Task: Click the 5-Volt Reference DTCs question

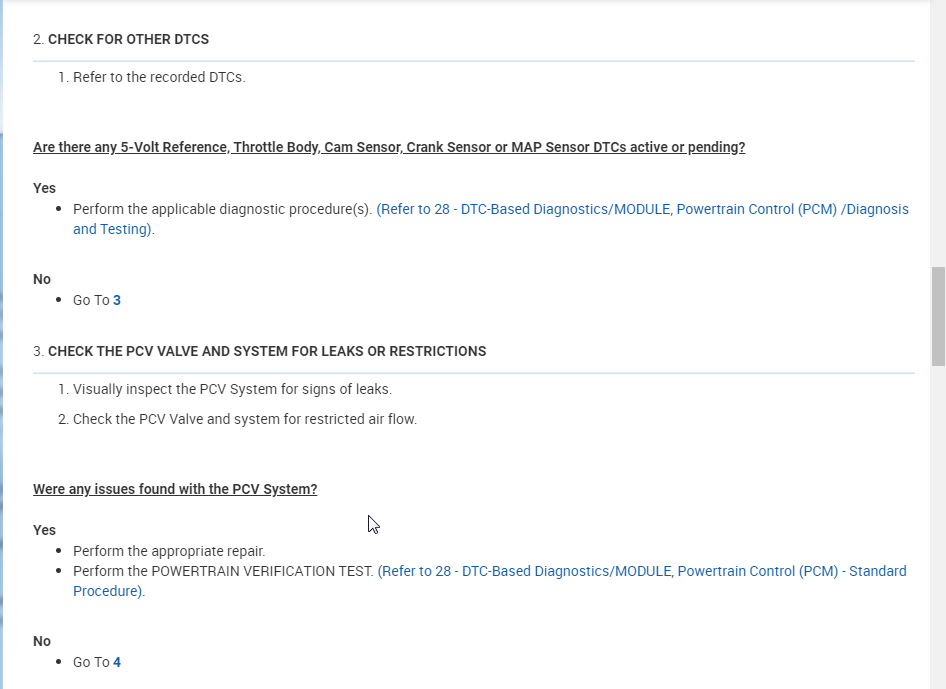Action: coord(389,147)
